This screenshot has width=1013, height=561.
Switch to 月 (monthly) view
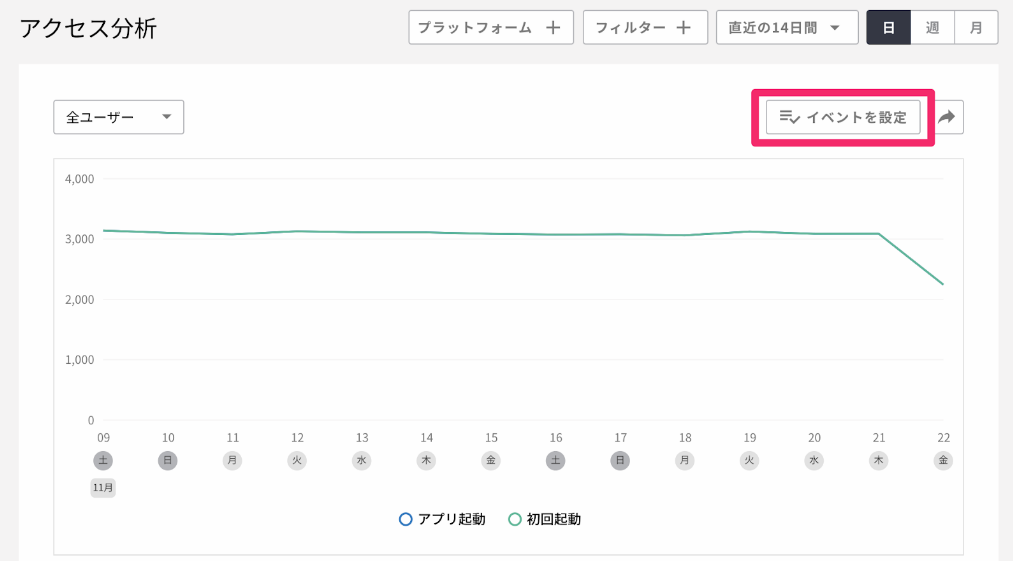[x=976, y=28]
